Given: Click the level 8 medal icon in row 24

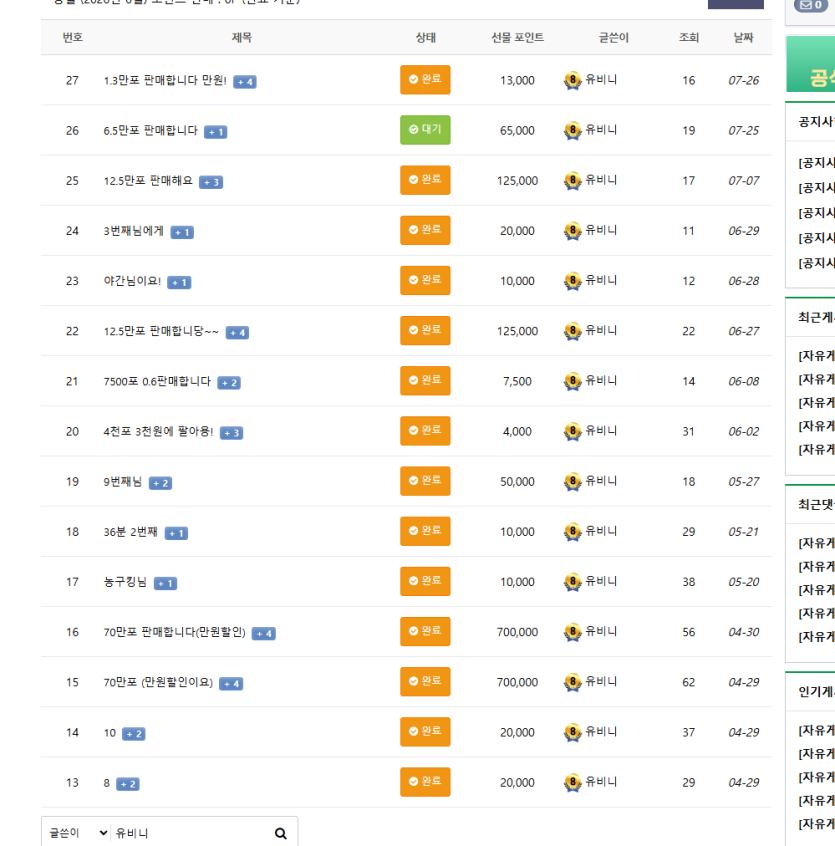Looking at the screenshot, I should pos(573,231).
